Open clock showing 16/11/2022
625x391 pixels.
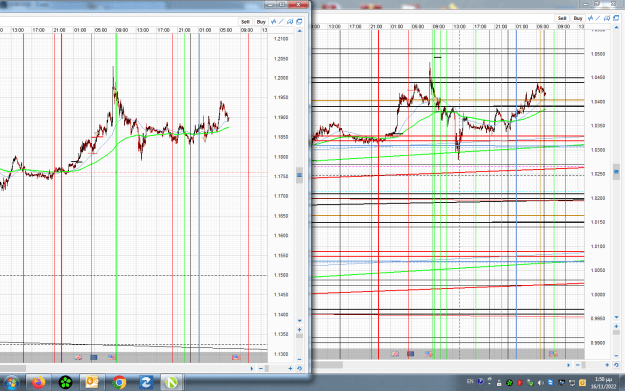pyautogui.click(x=603, y=383)
